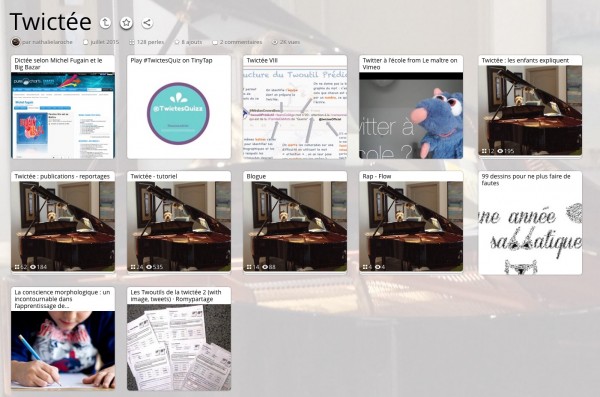Open par nathalielaroche profile link
The image size is (600, 397).
point(47,42)
